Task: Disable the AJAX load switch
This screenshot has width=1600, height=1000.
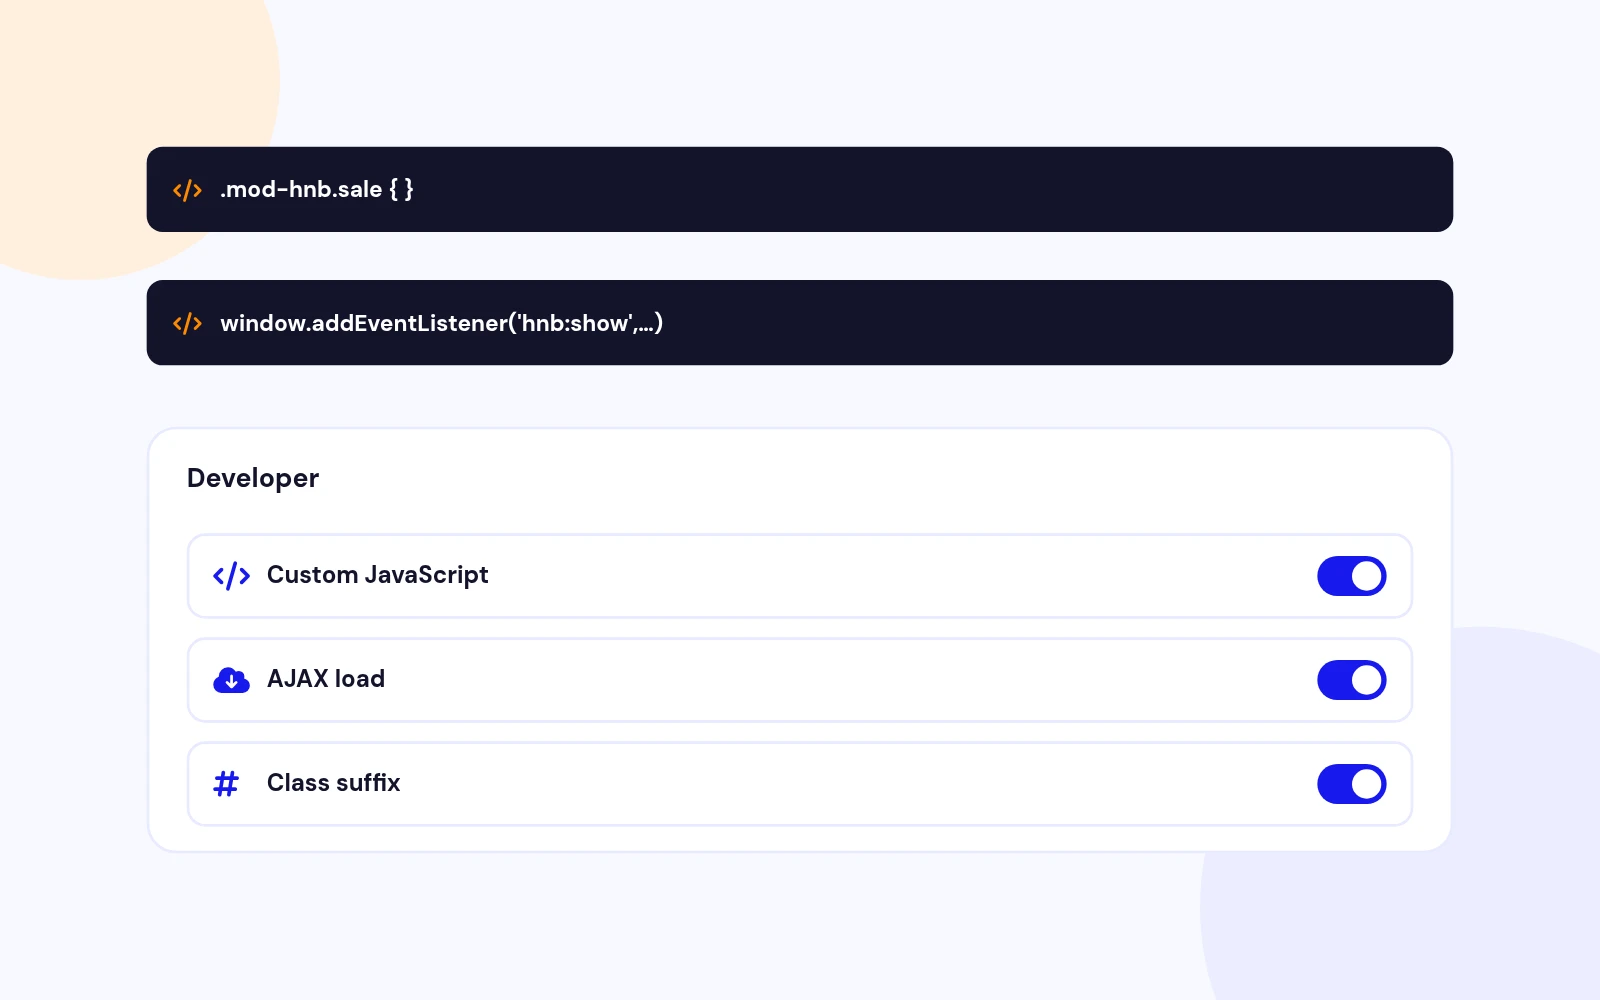Action: (x=1351, y=680)
